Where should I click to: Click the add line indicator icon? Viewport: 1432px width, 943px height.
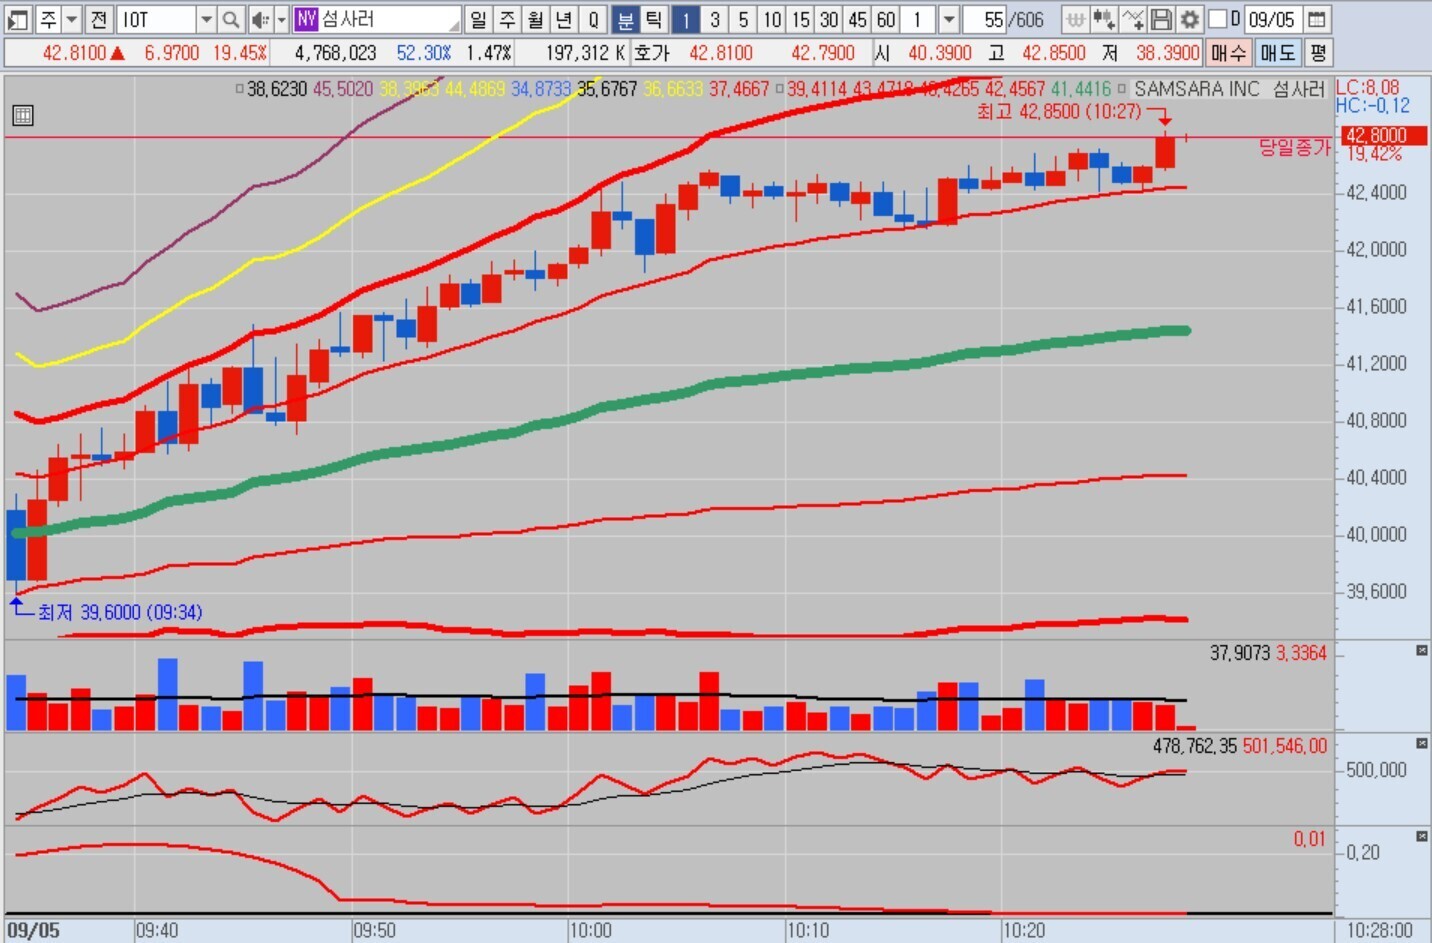1133,19
